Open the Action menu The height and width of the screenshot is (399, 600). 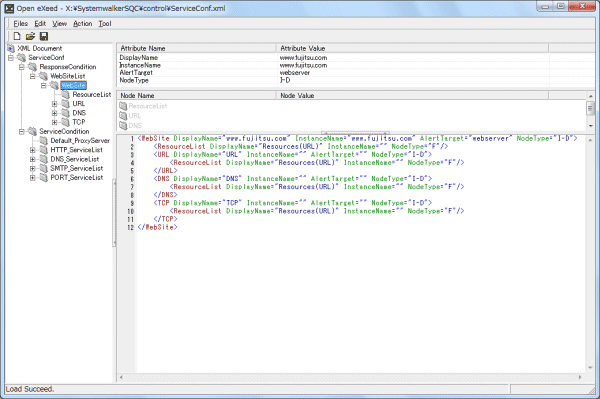coord(83,24)
